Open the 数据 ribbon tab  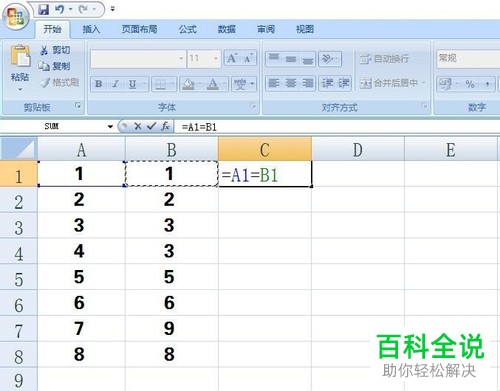(227, 29)
